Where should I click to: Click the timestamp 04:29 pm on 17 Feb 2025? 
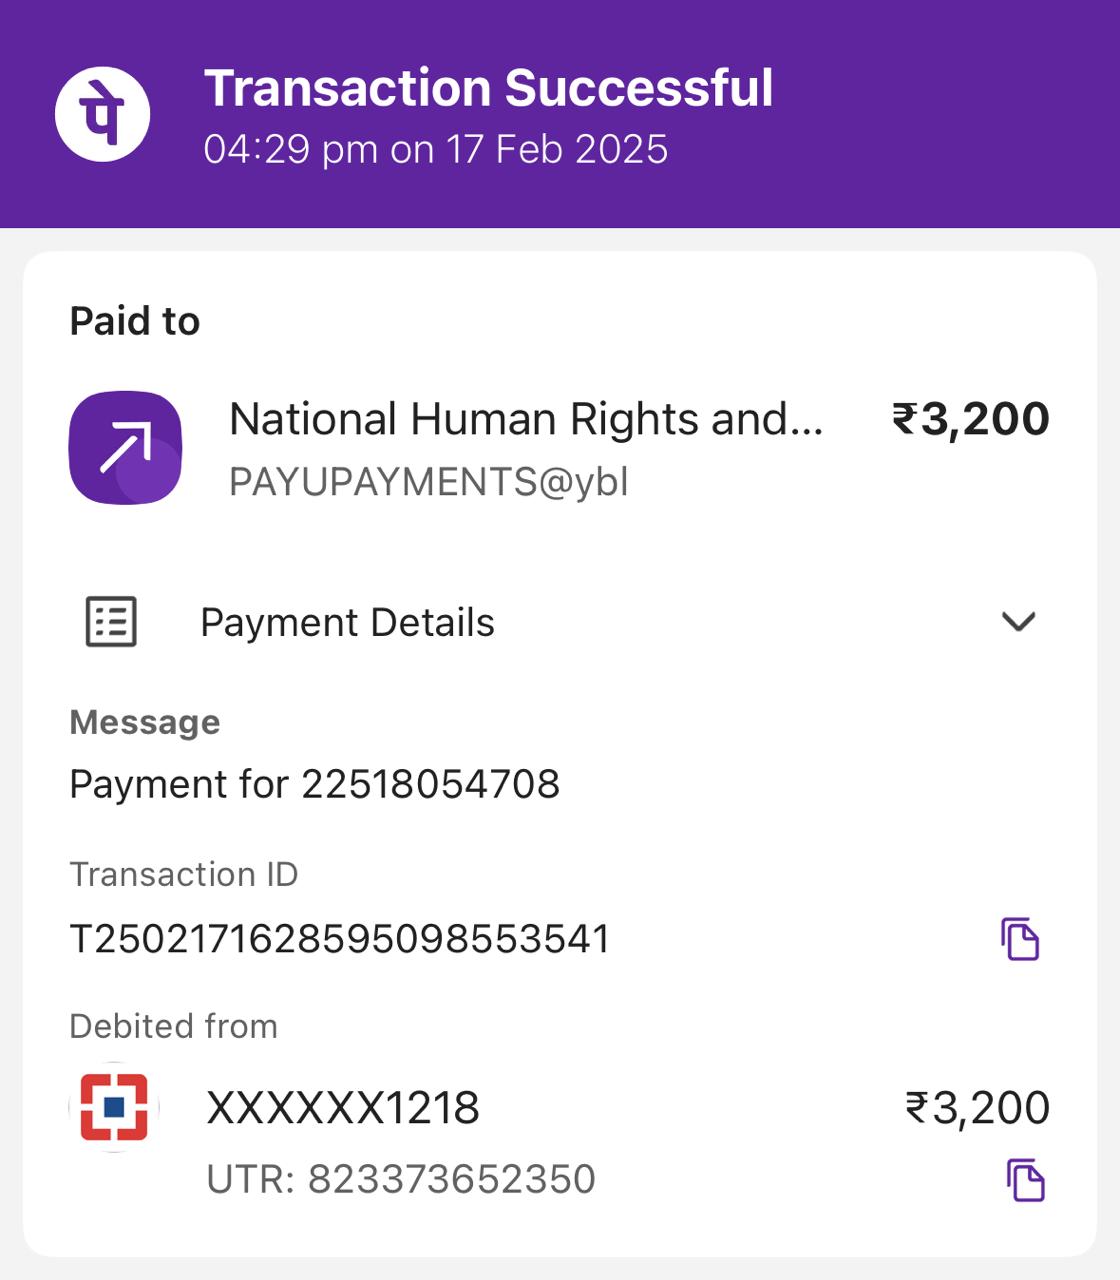[x=435, y=150]
